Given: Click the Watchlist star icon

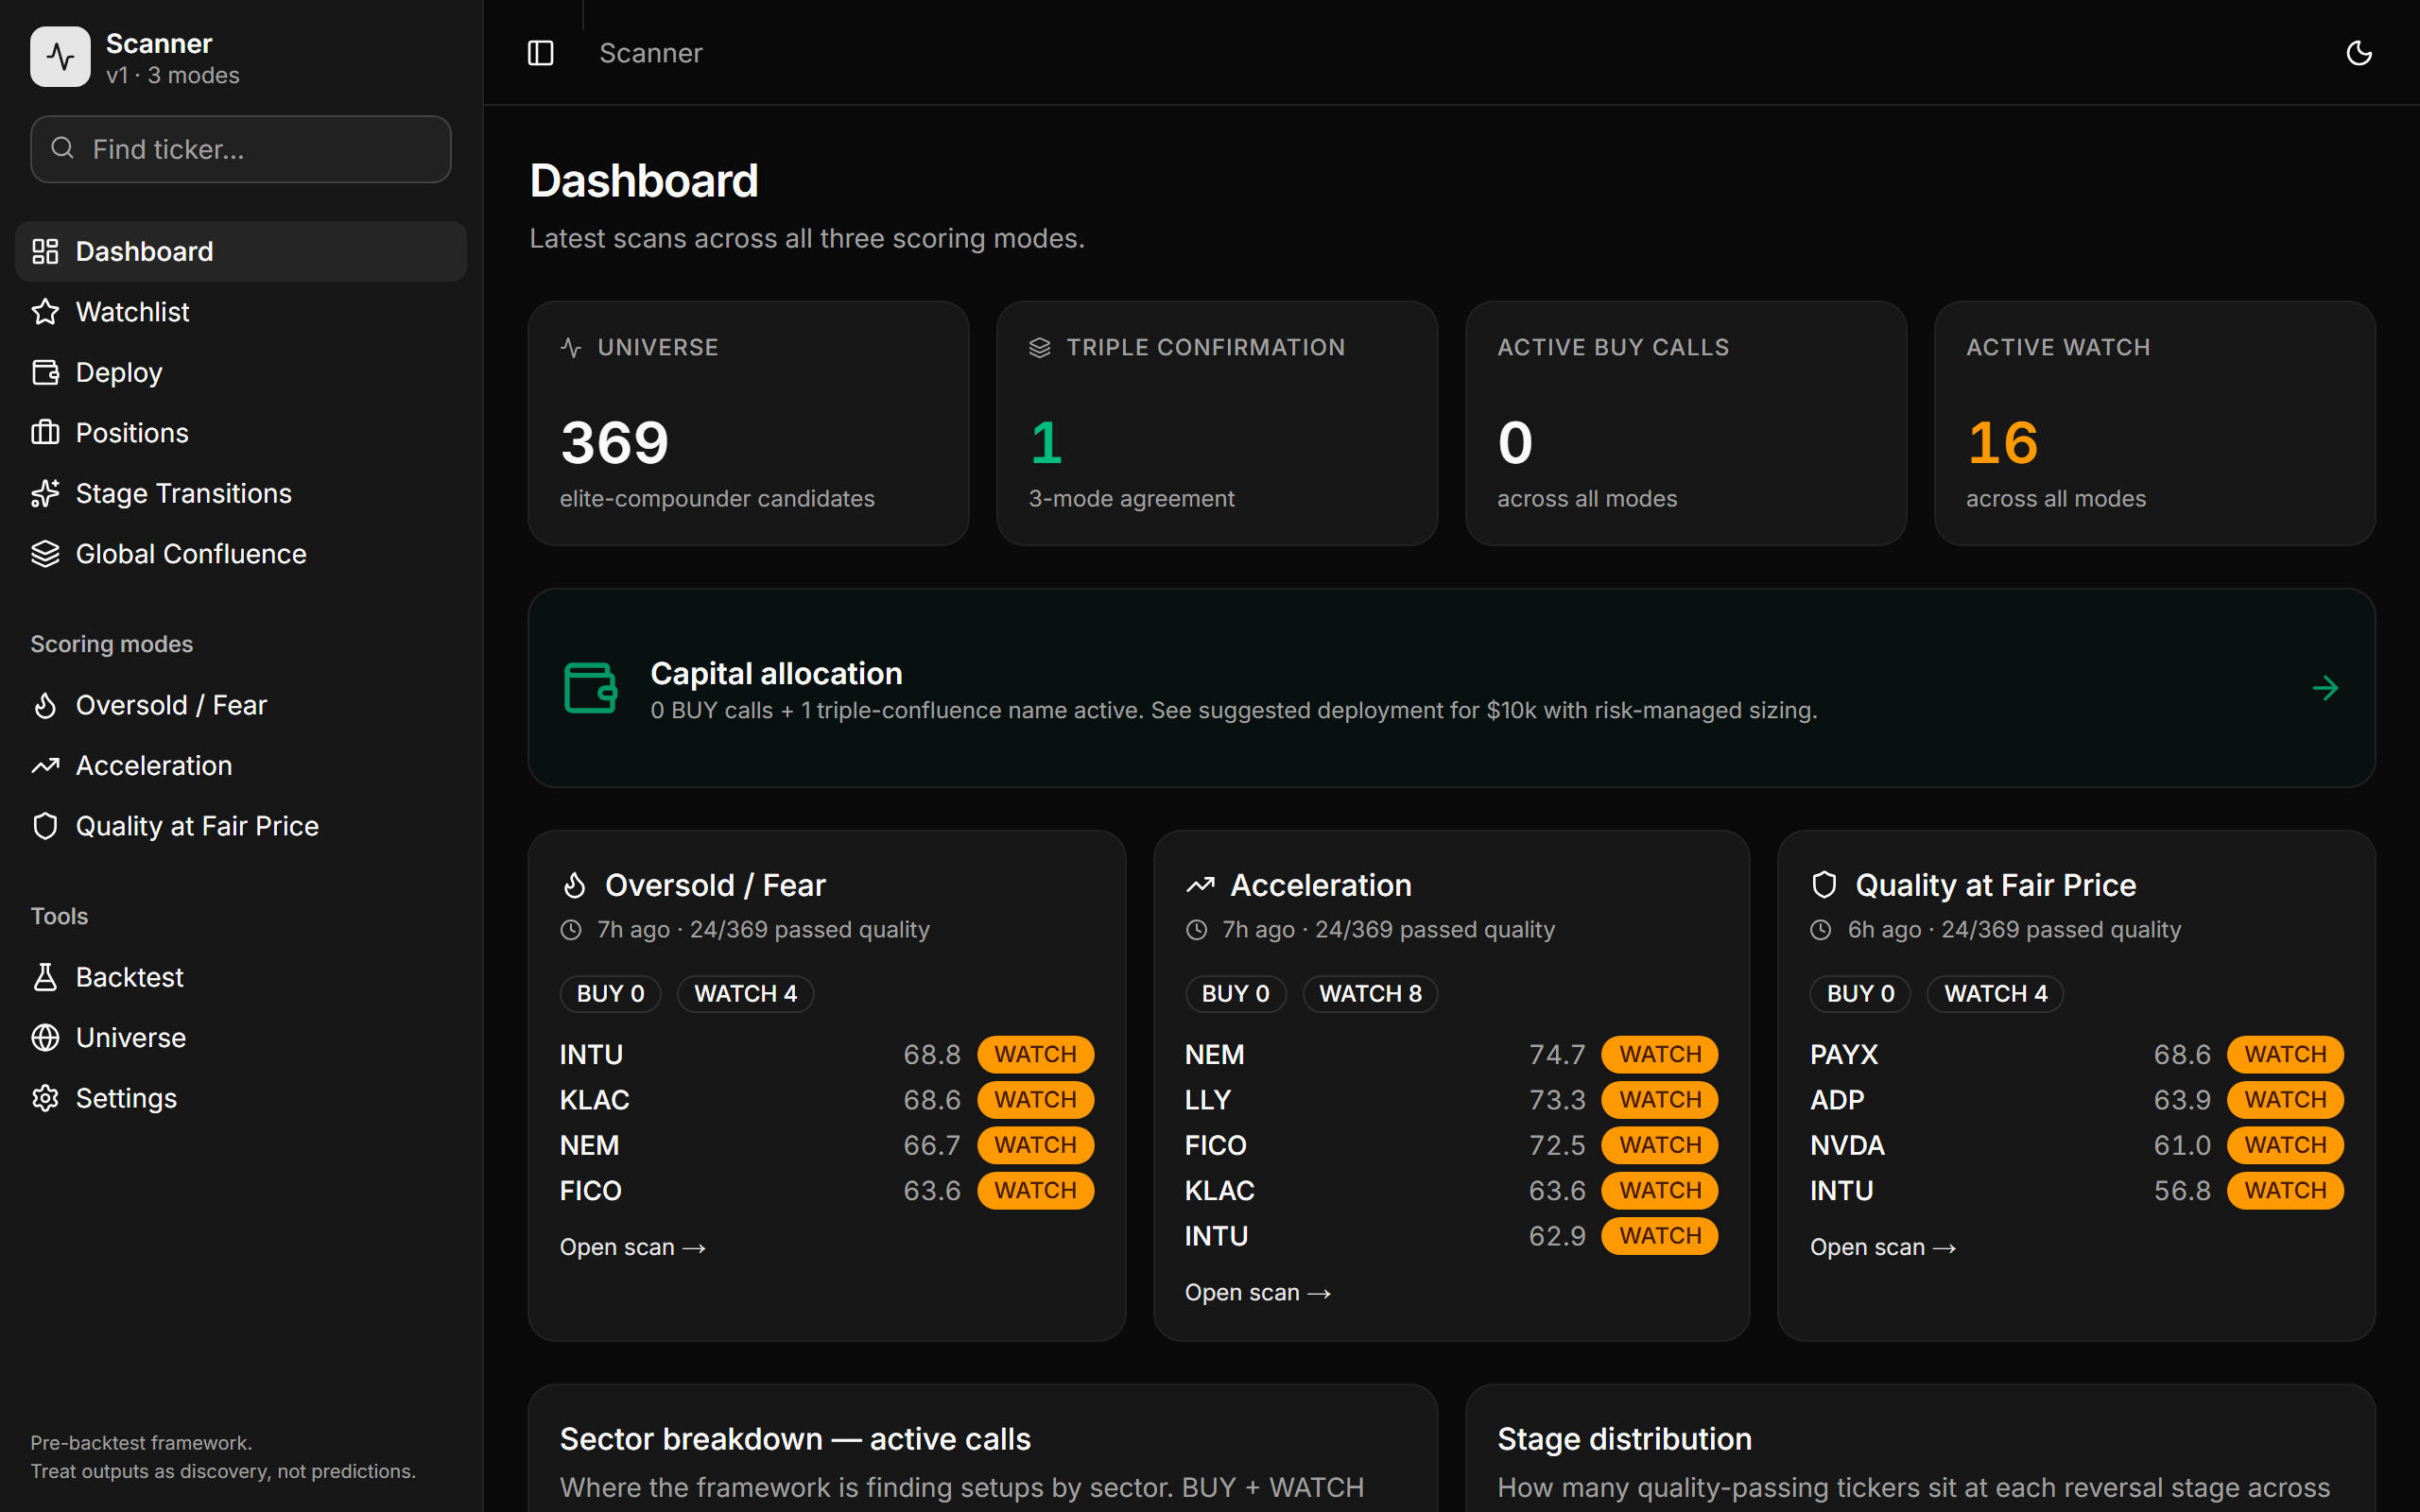Looking at the screenshot, I should click(x=45, y=312).
